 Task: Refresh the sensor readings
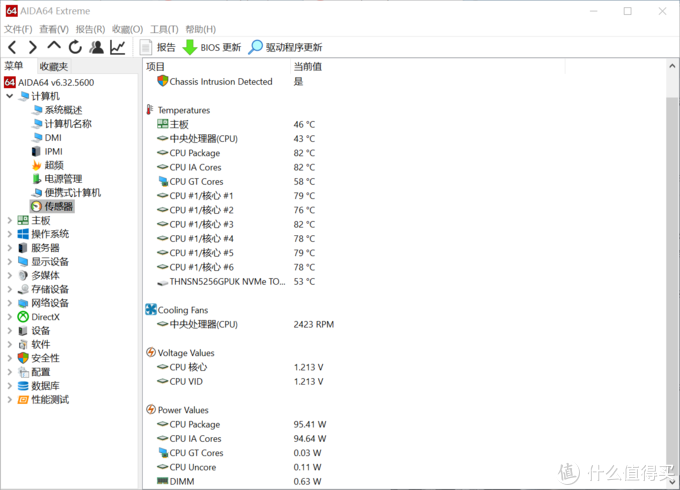(75, 47)
